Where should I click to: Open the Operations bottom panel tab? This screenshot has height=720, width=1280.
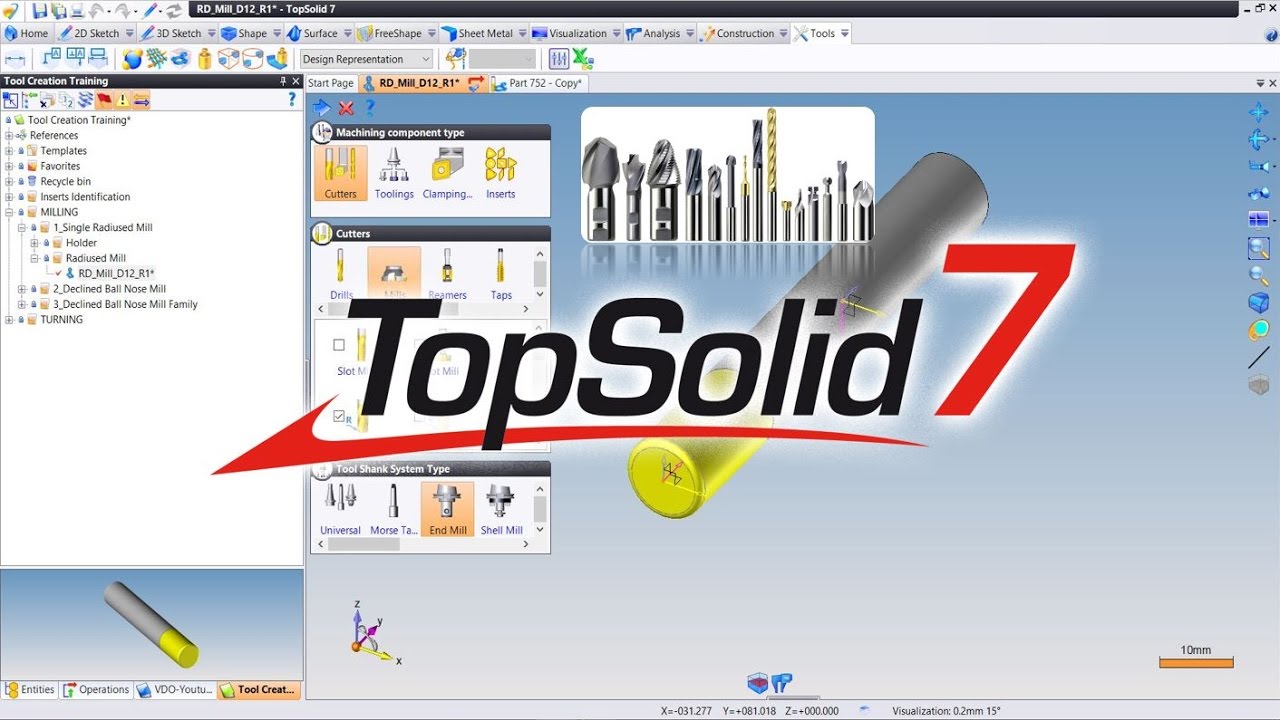[x=96, y=689]
